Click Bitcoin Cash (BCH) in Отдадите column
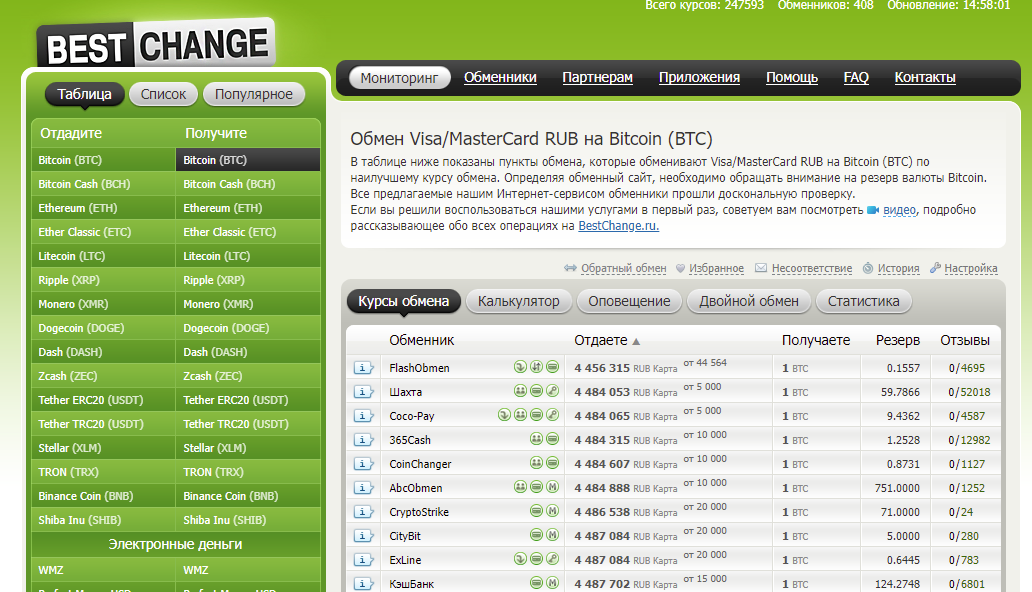This screenshot has width=1032, height=592. coord(103,184)
